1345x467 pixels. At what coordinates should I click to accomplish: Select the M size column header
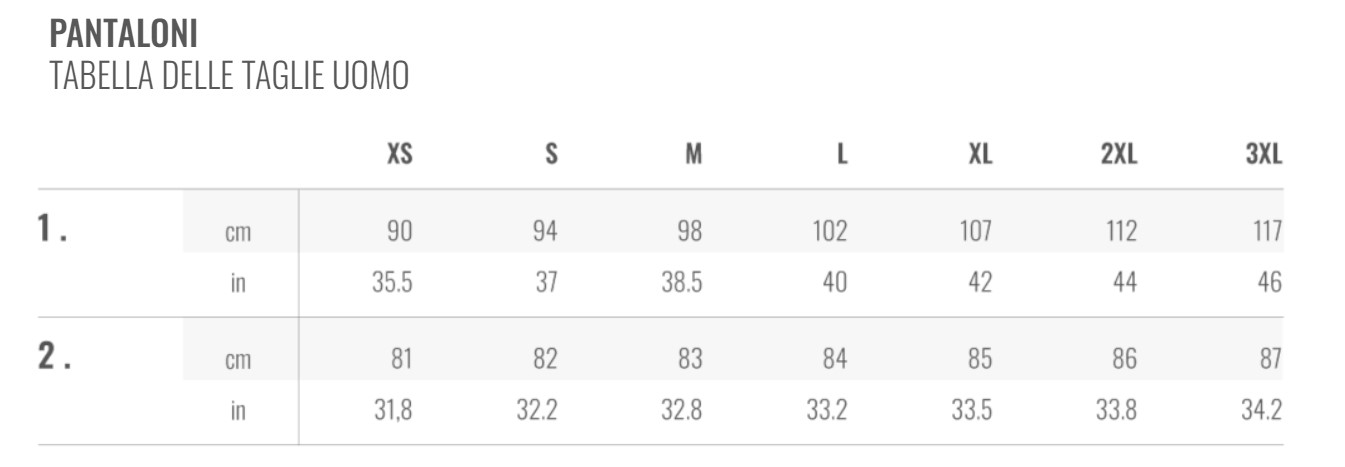693,154
